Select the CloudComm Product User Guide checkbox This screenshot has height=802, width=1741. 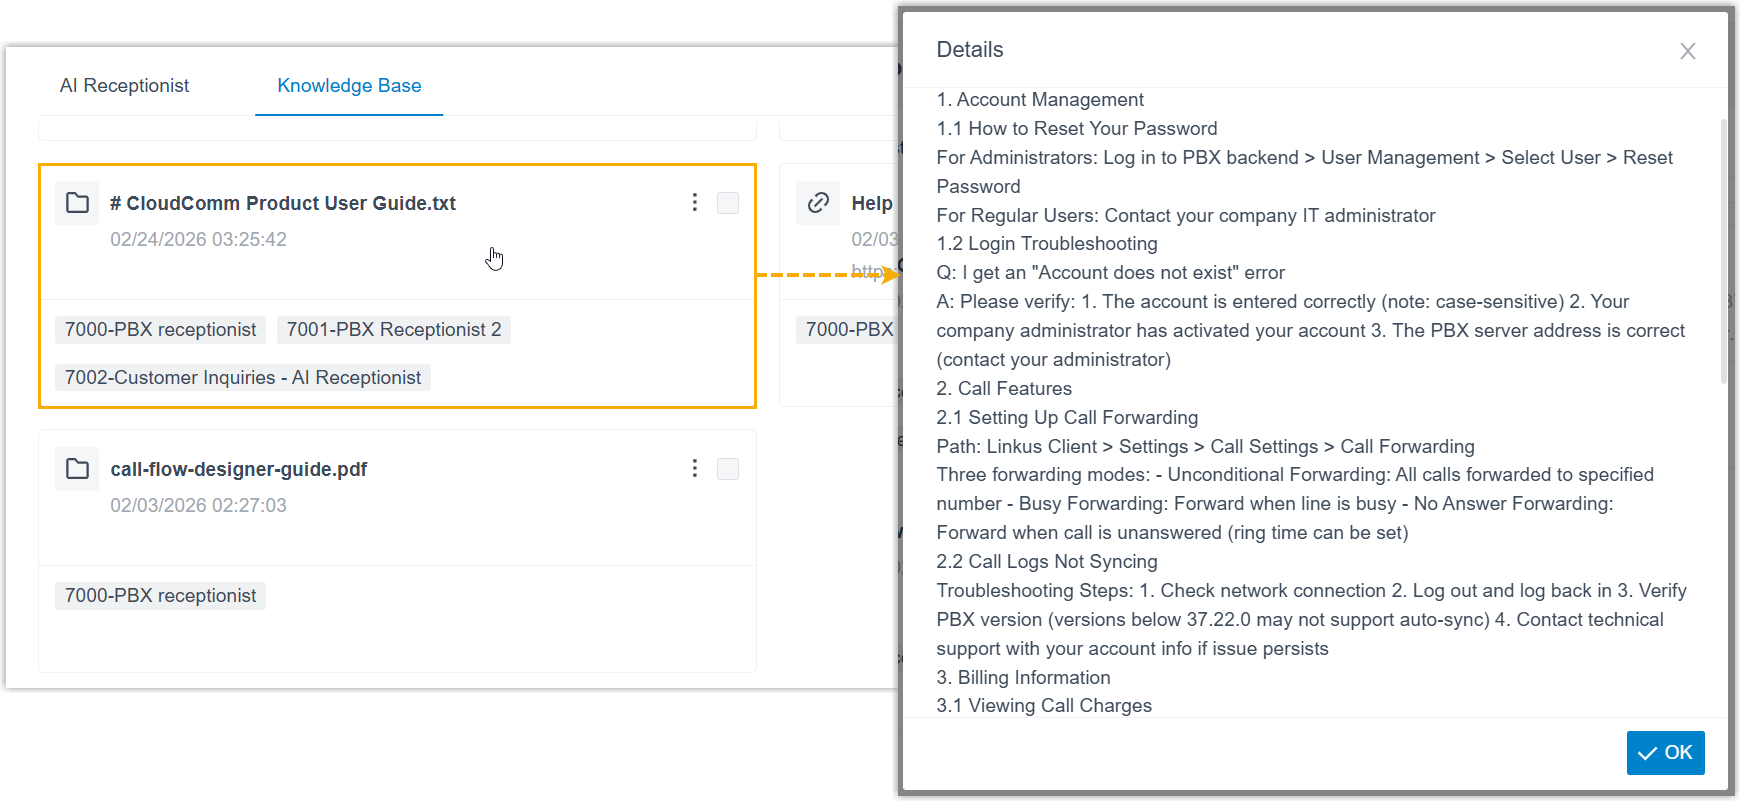728,203
